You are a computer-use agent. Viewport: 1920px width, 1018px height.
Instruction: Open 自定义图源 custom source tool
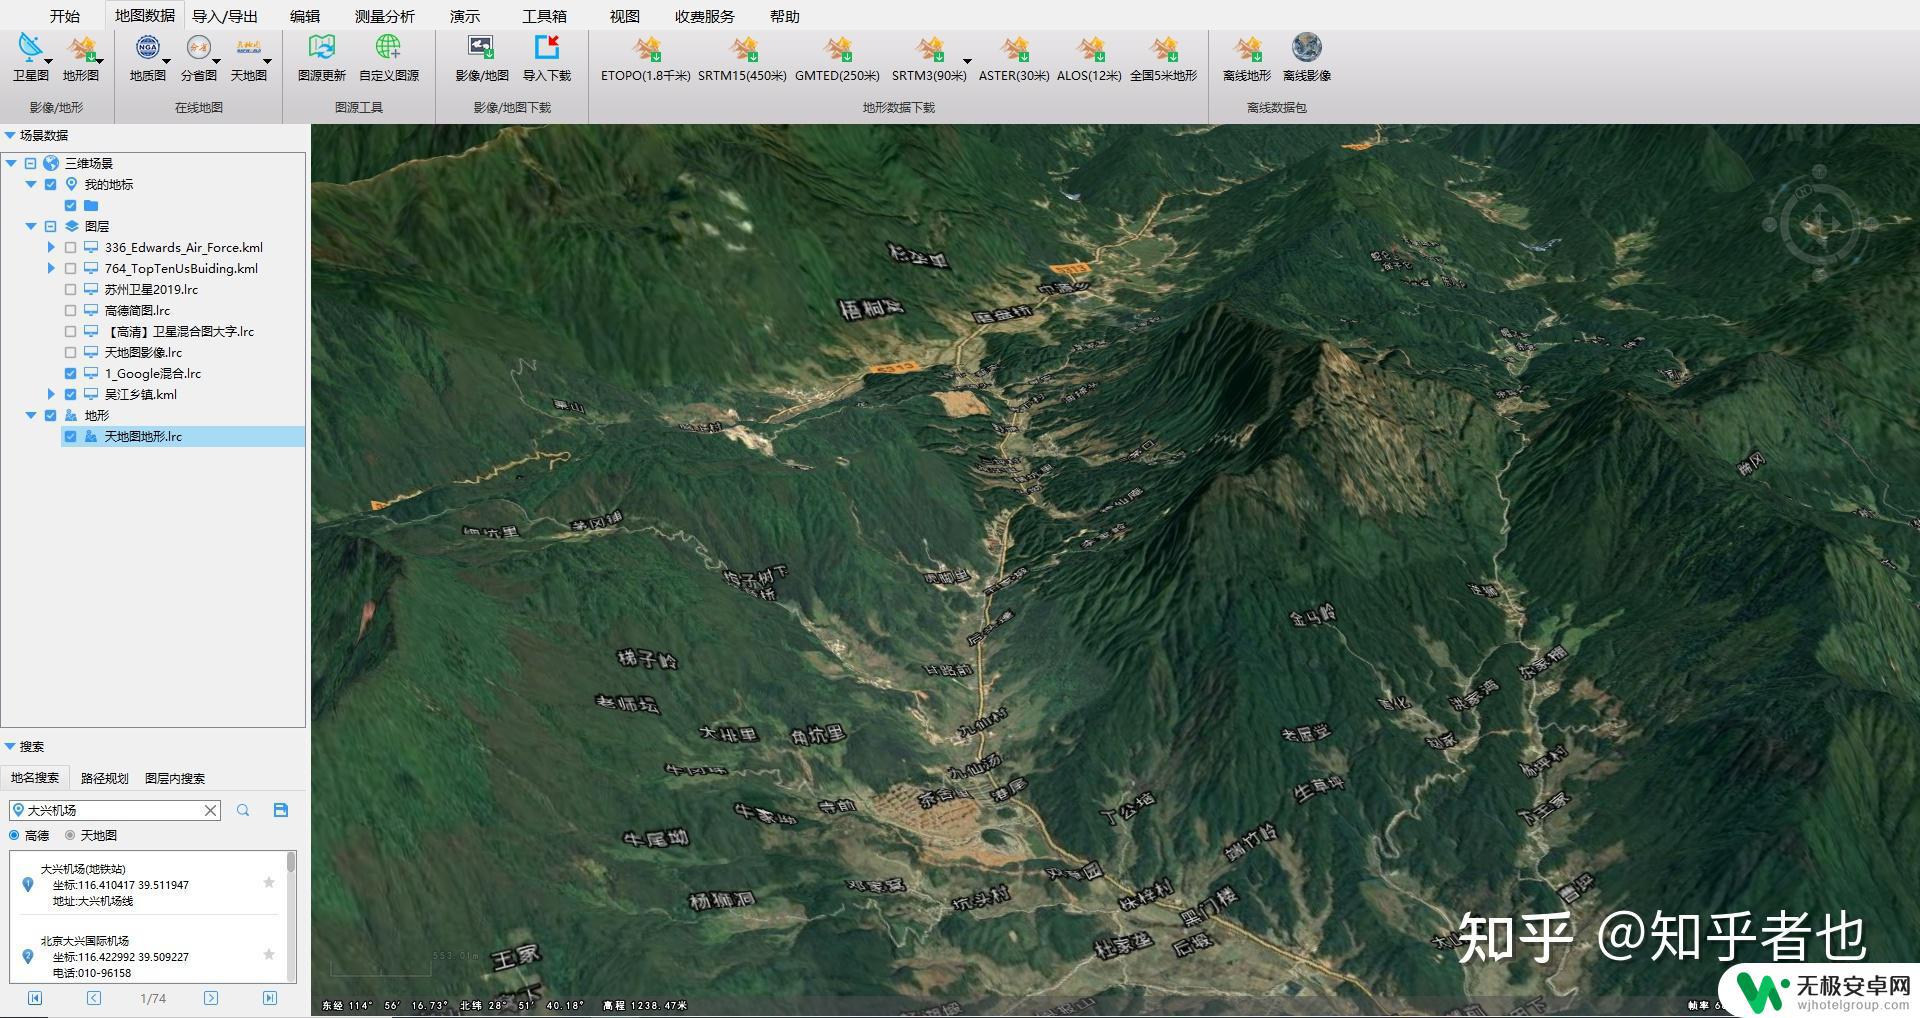389,58
